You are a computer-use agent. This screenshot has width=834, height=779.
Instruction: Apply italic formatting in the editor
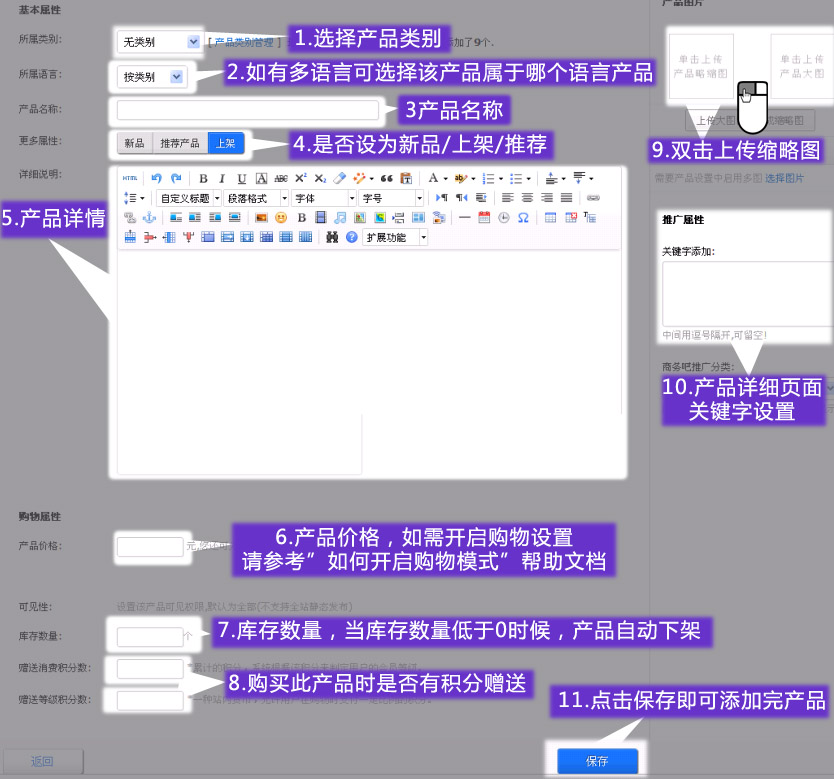(x=222, y=178)
